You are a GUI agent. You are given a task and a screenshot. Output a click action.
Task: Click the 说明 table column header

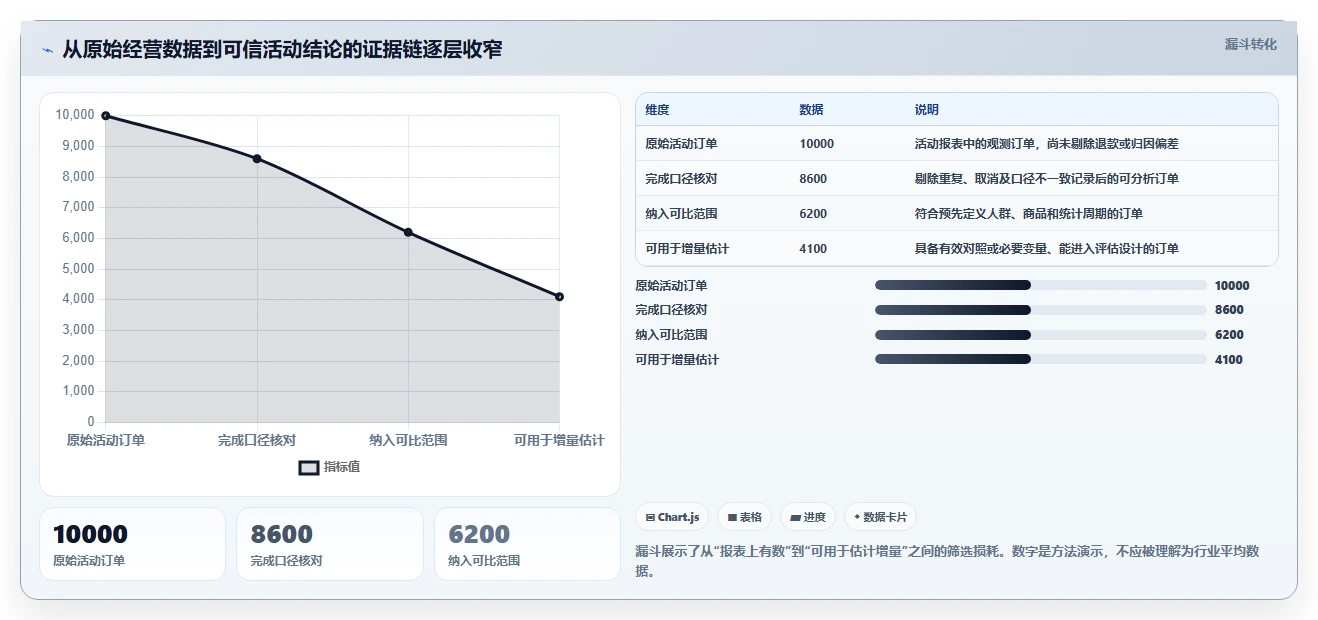point(926,110)
